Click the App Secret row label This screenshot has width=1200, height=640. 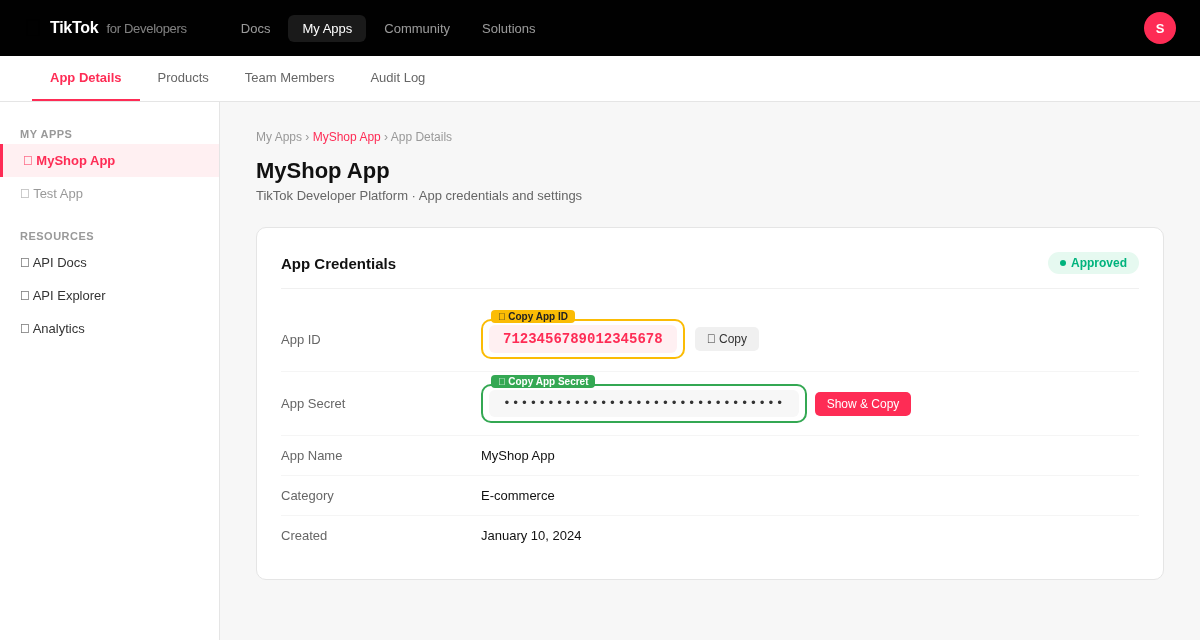313,404
